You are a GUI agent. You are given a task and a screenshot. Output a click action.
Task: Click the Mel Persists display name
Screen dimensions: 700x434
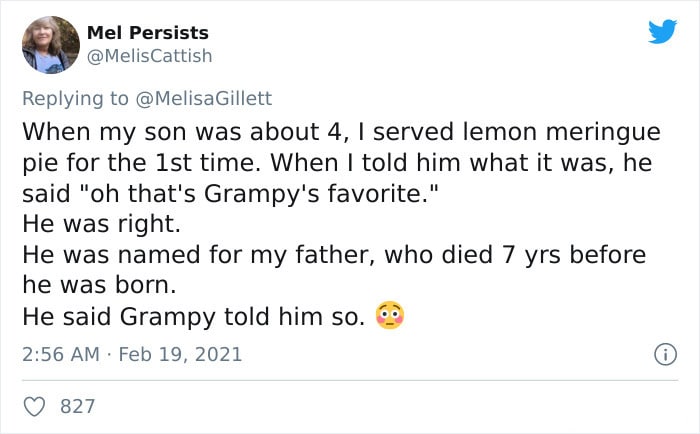pos(148,33)
